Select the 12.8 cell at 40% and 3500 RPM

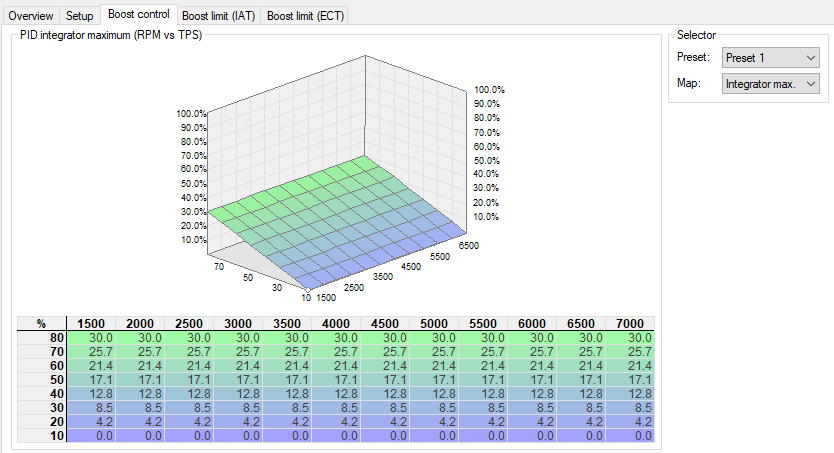point(287,393)
